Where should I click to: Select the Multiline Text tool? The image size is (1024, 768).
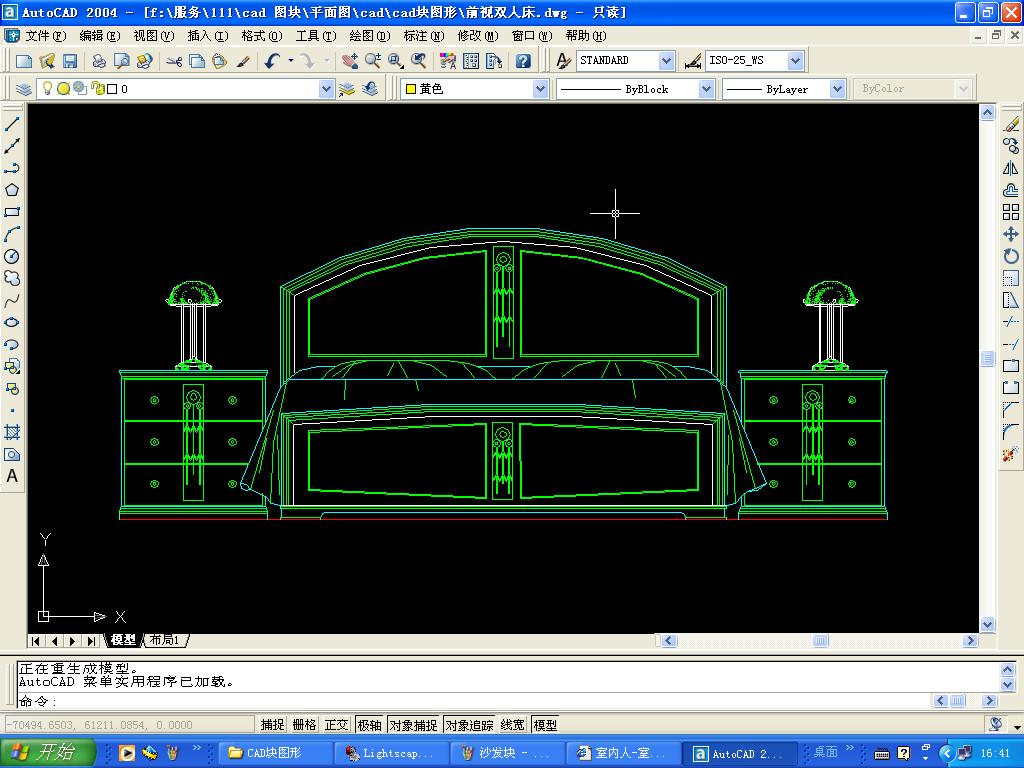coord(12,476)
